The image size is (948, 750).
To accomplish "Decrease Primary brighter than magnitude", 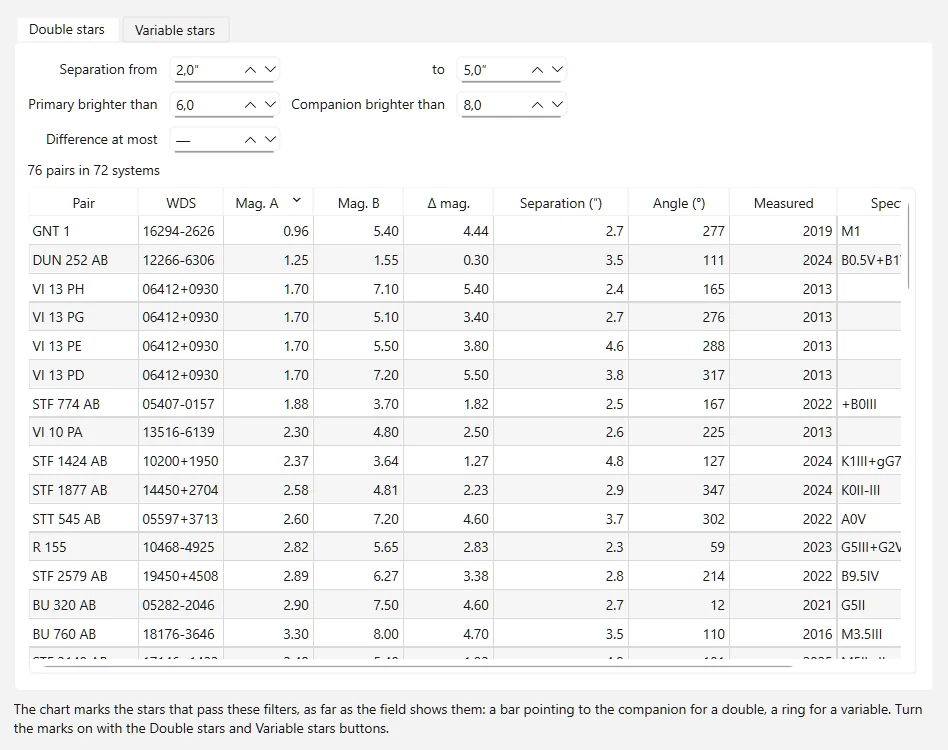I will tap(270, 105).
